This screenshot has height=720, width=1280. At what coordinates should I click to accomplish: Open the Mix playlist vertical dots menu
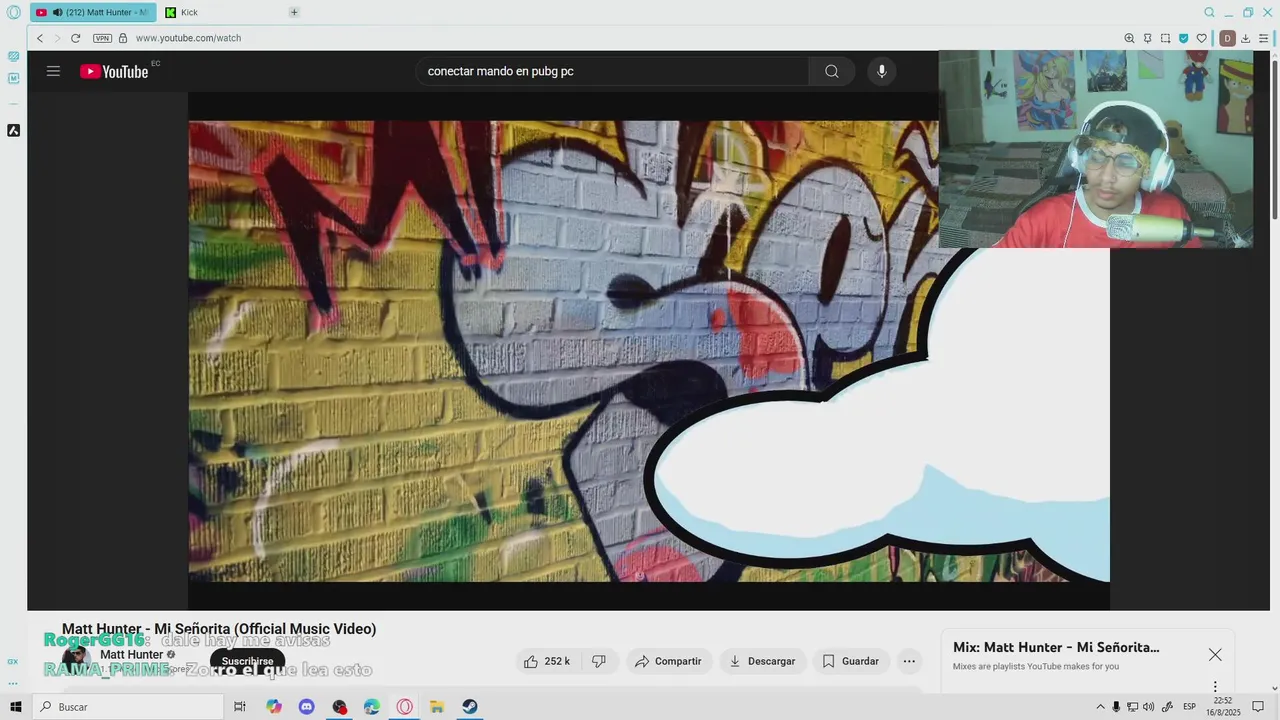coord(1215,687)
